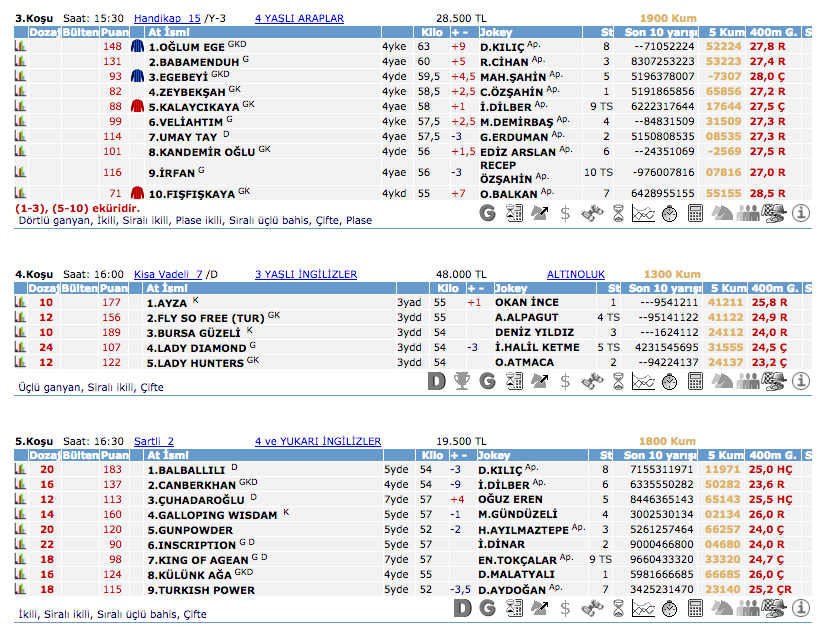The image size is (836, 632).
Task: Click the horse head icon in race 4 toolbar
Action: [722, 381]
